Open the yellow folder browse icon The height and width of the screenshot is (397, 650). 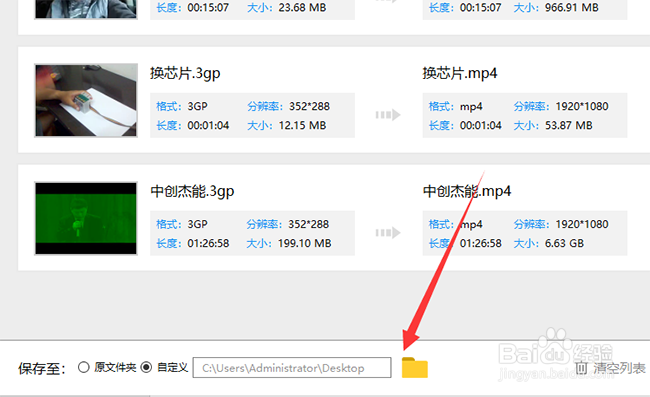pos(415,368)
